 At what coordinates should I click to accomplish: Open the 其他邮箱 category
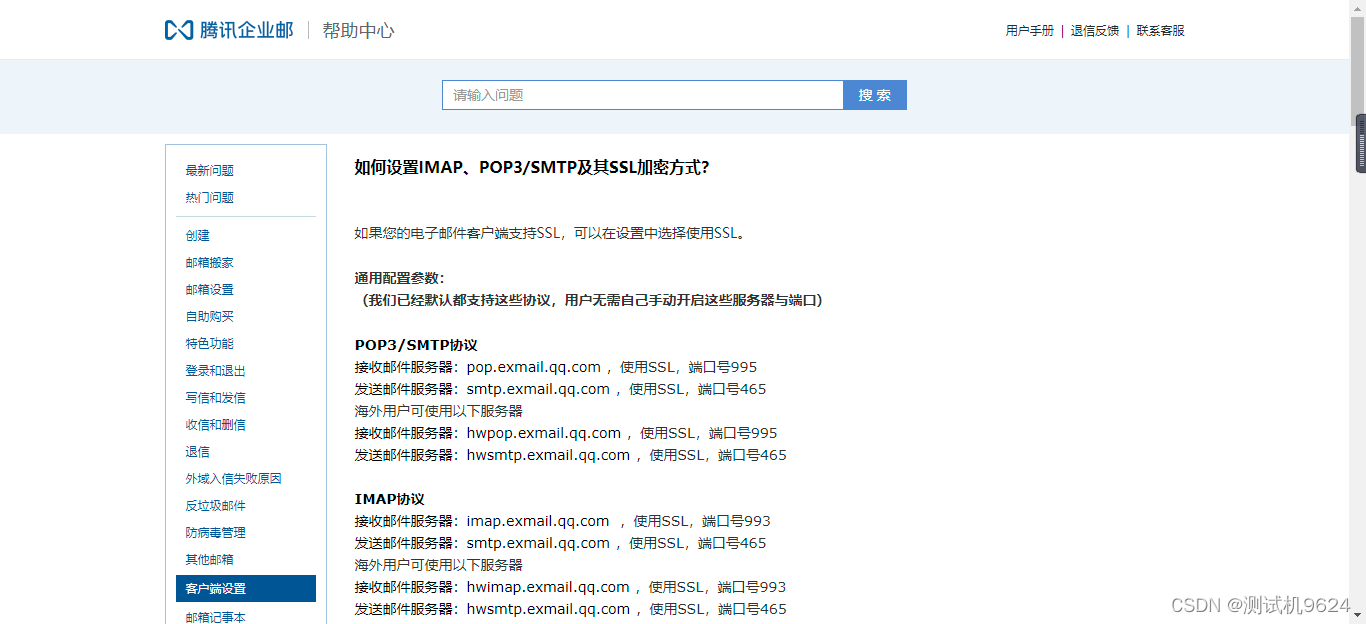tap(210, 560)
